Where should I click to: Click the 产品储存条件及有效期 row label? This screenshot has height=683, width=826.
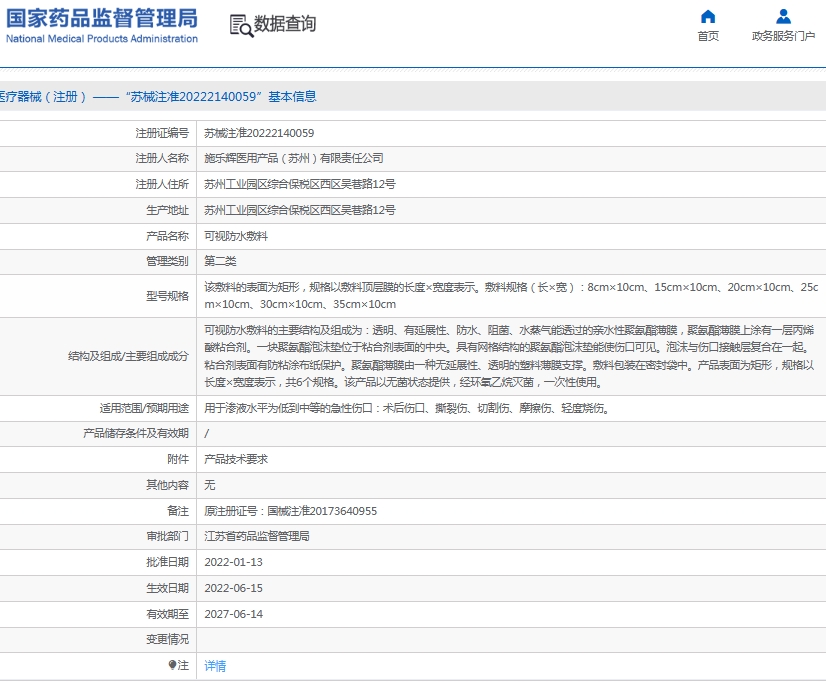pyautogui.click(x=135, y=433)
